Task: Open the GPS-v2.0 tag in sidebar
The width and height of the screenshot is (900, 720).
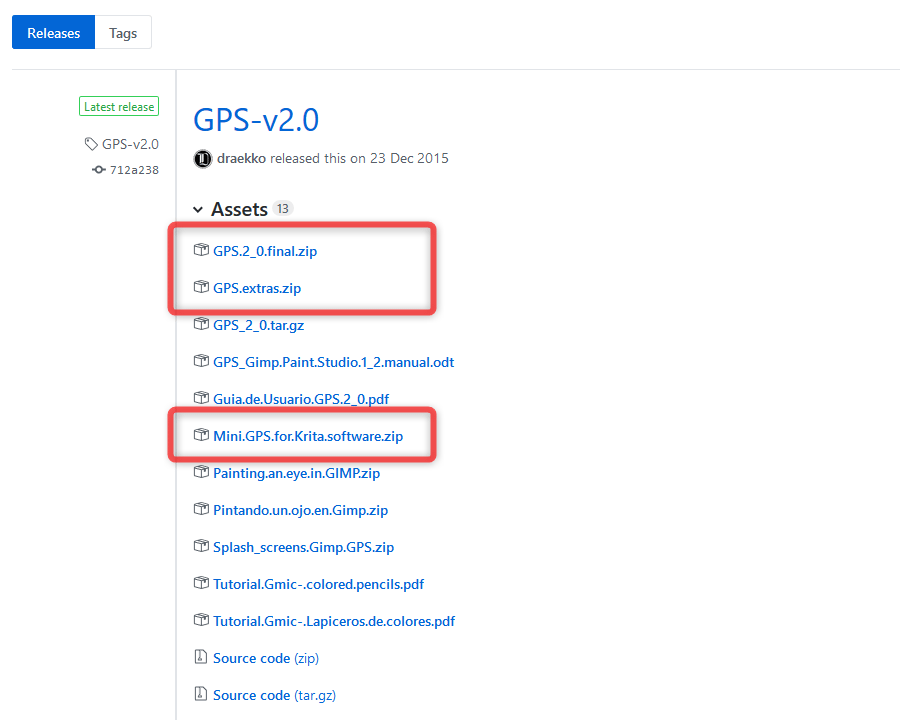Action: point(130,144)
